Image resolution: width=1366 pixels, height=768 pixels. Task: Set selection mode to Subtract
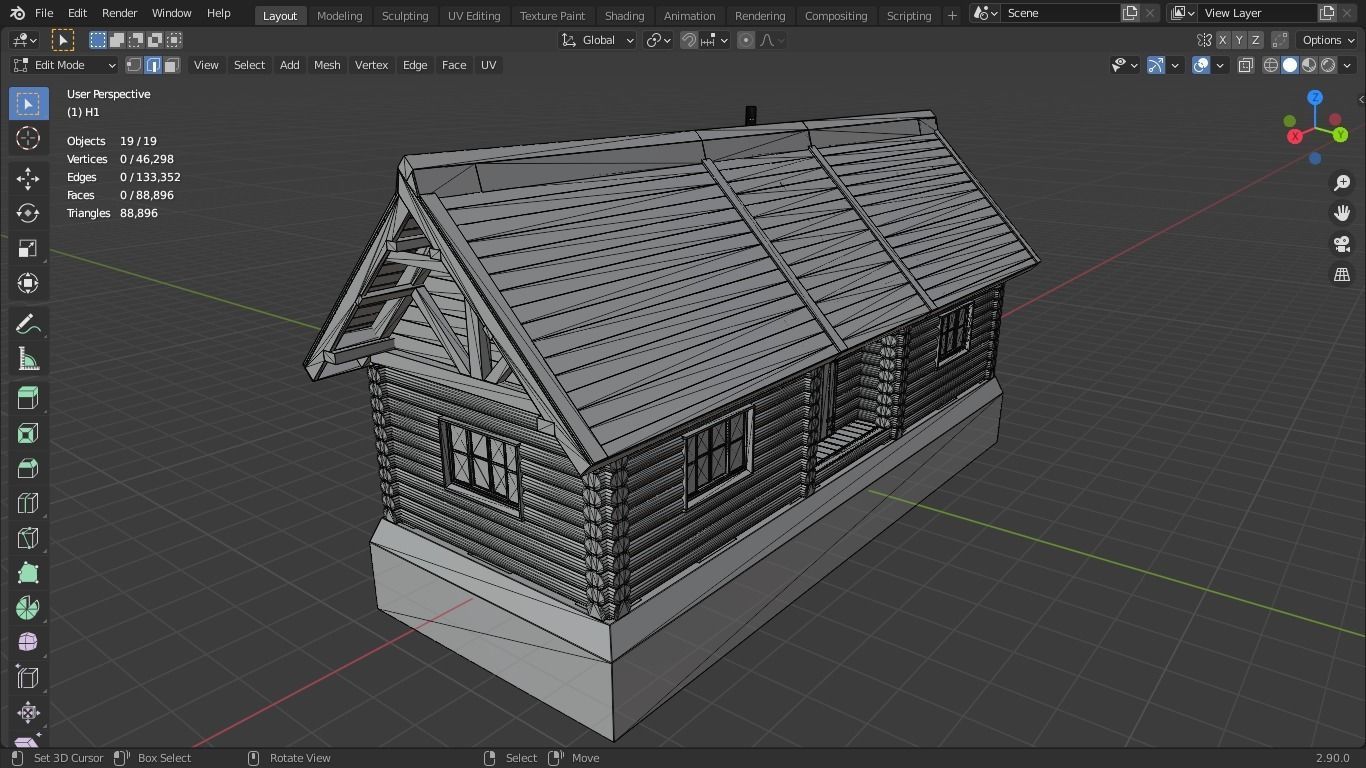tap(136, 40)
